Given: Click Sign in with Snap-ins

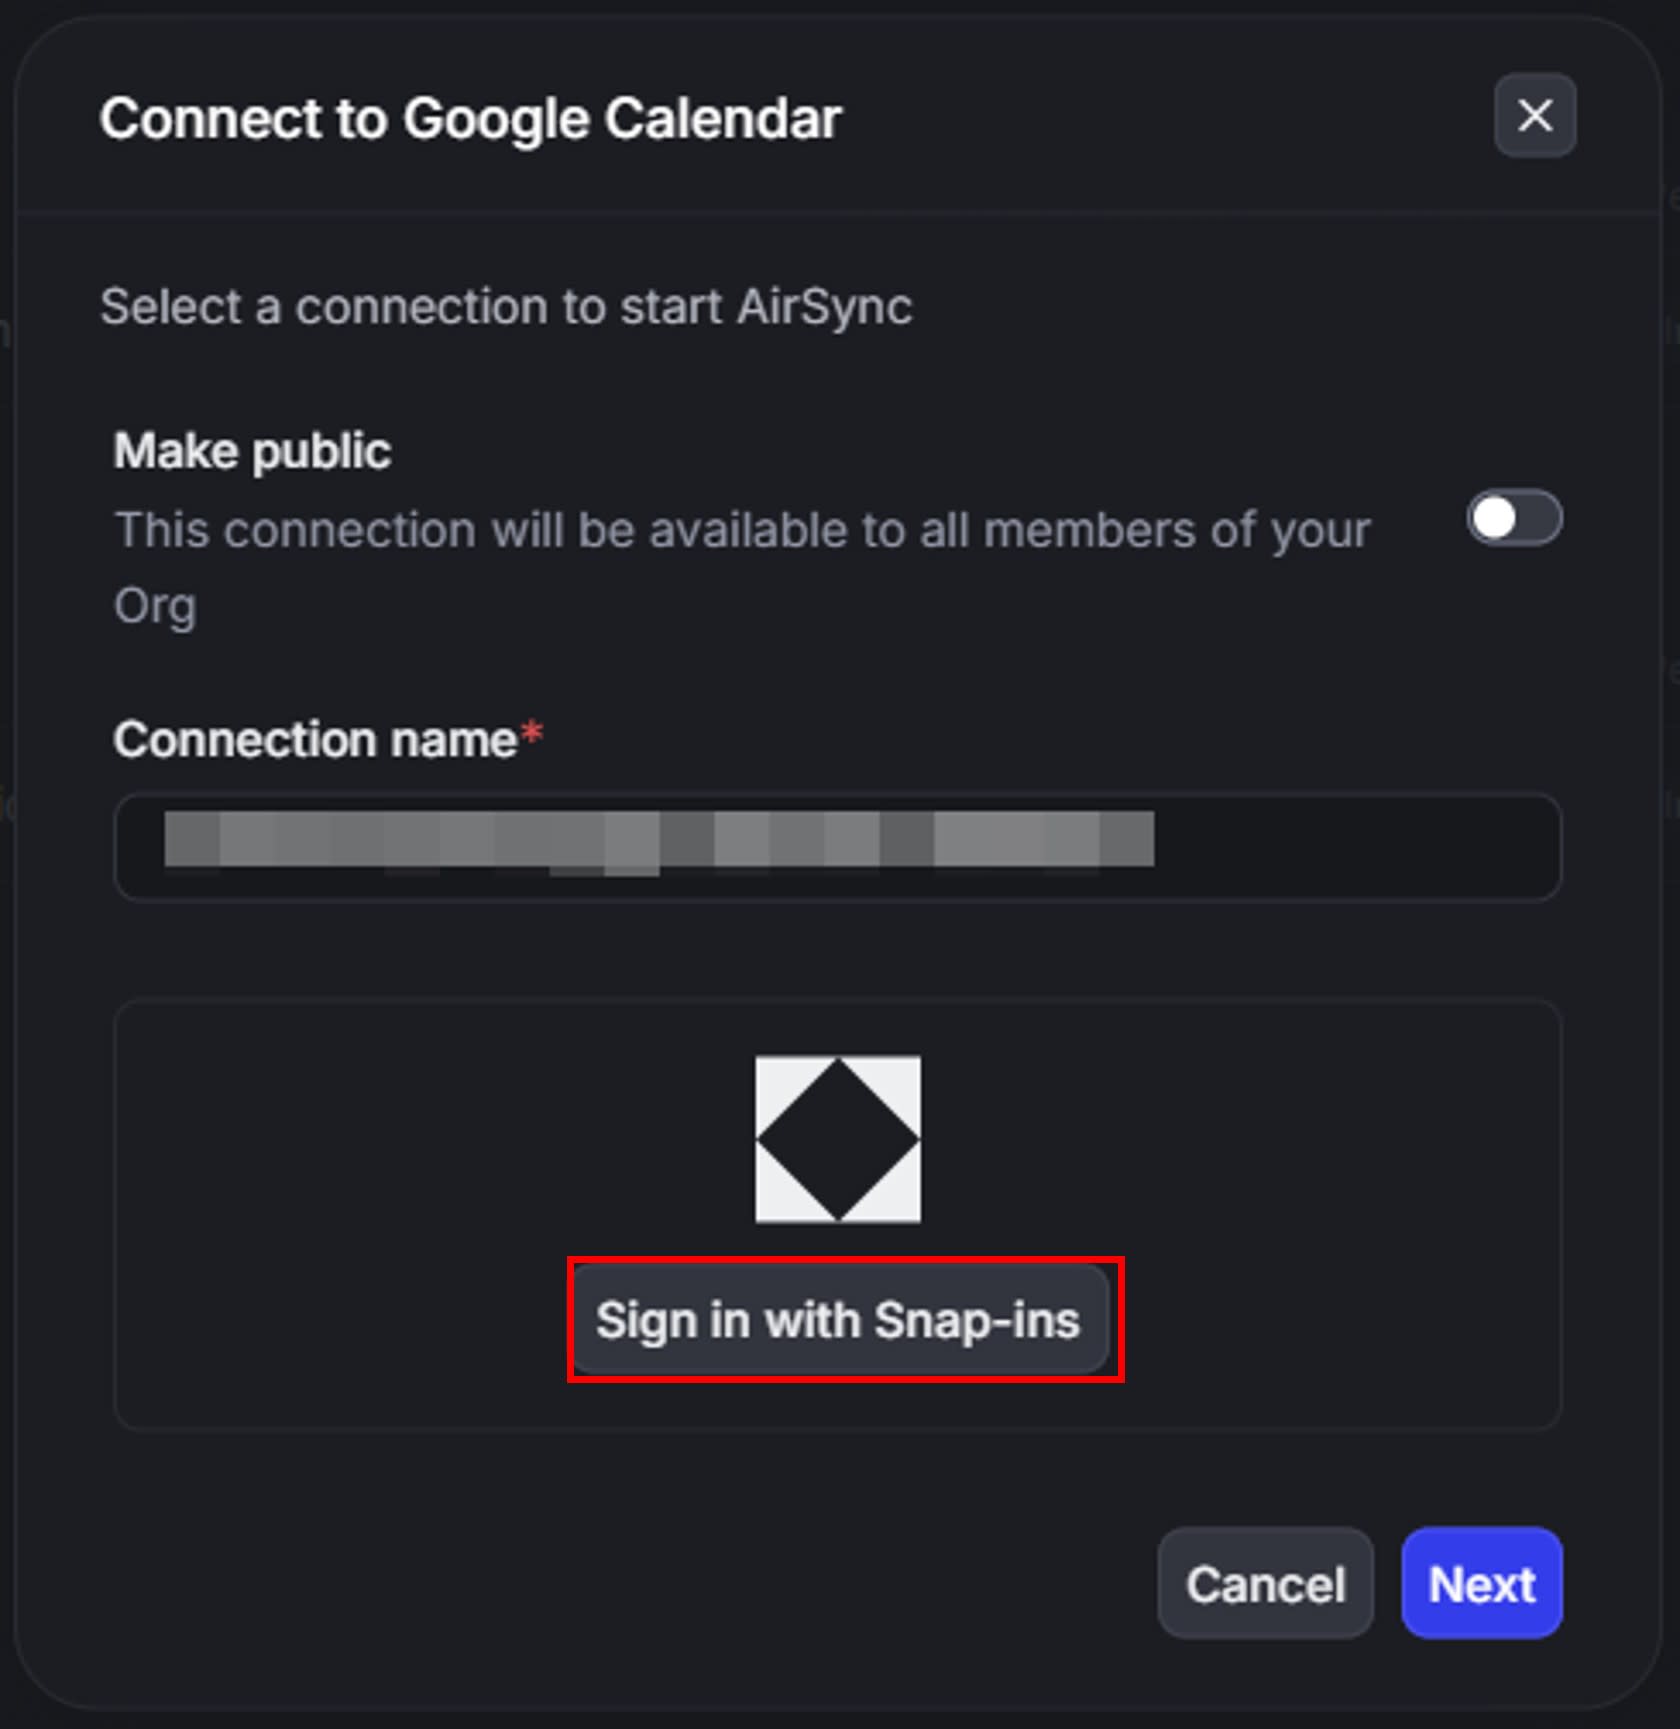Looking at the screenshot, I should (x=840, y=1319).
